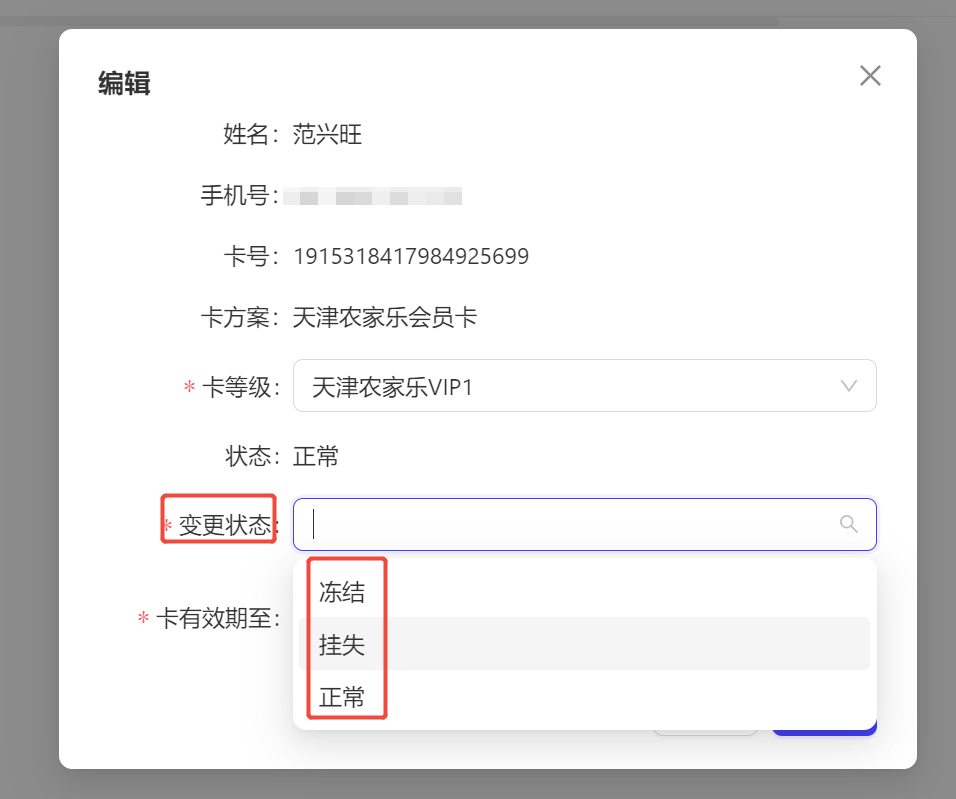
Task: Choose 挂失 in the dropdown list
Action: tap(342, 645)
